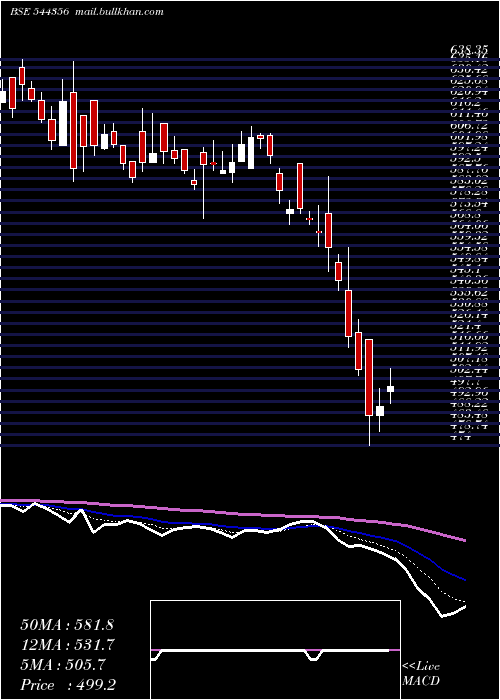Select the 638.35 top price label
This screenshot has width=500, height=700.
(468, 48)
